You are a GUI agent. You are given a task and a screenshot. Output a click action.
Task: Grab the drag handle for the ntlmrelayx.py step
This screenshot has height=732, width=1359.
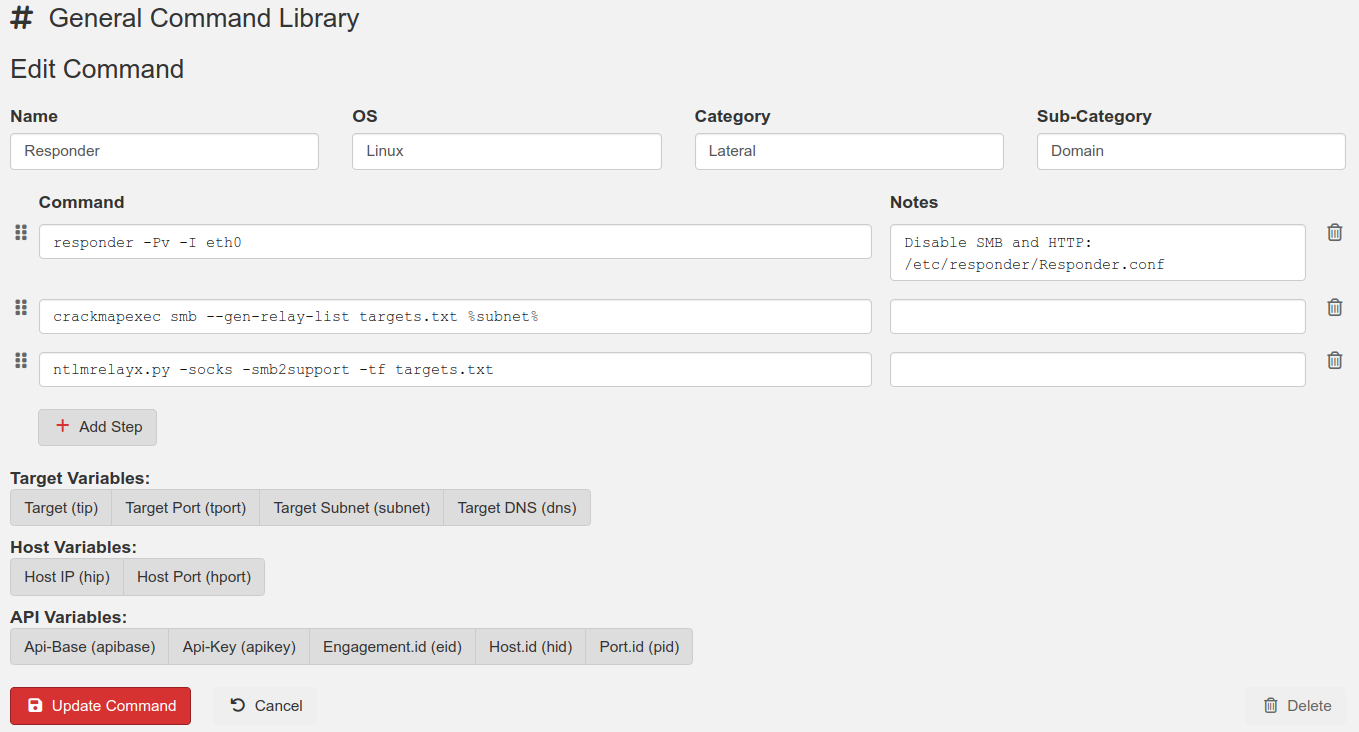click(20, 360)
